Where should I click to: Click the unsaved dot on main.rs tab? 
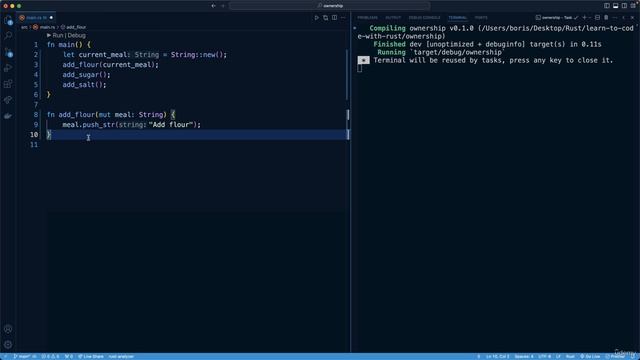coord(51,18)
